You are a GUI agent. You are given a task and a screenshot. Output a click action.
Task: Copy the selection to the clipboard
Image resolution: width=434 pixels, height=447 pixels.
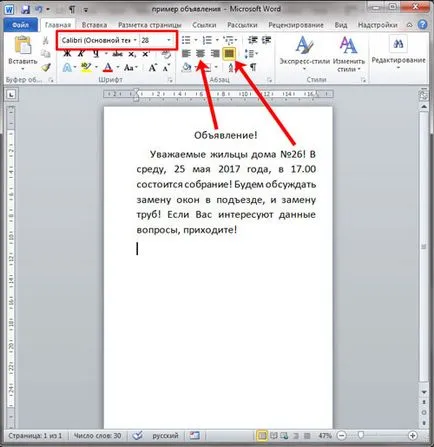tap(46, 54)
